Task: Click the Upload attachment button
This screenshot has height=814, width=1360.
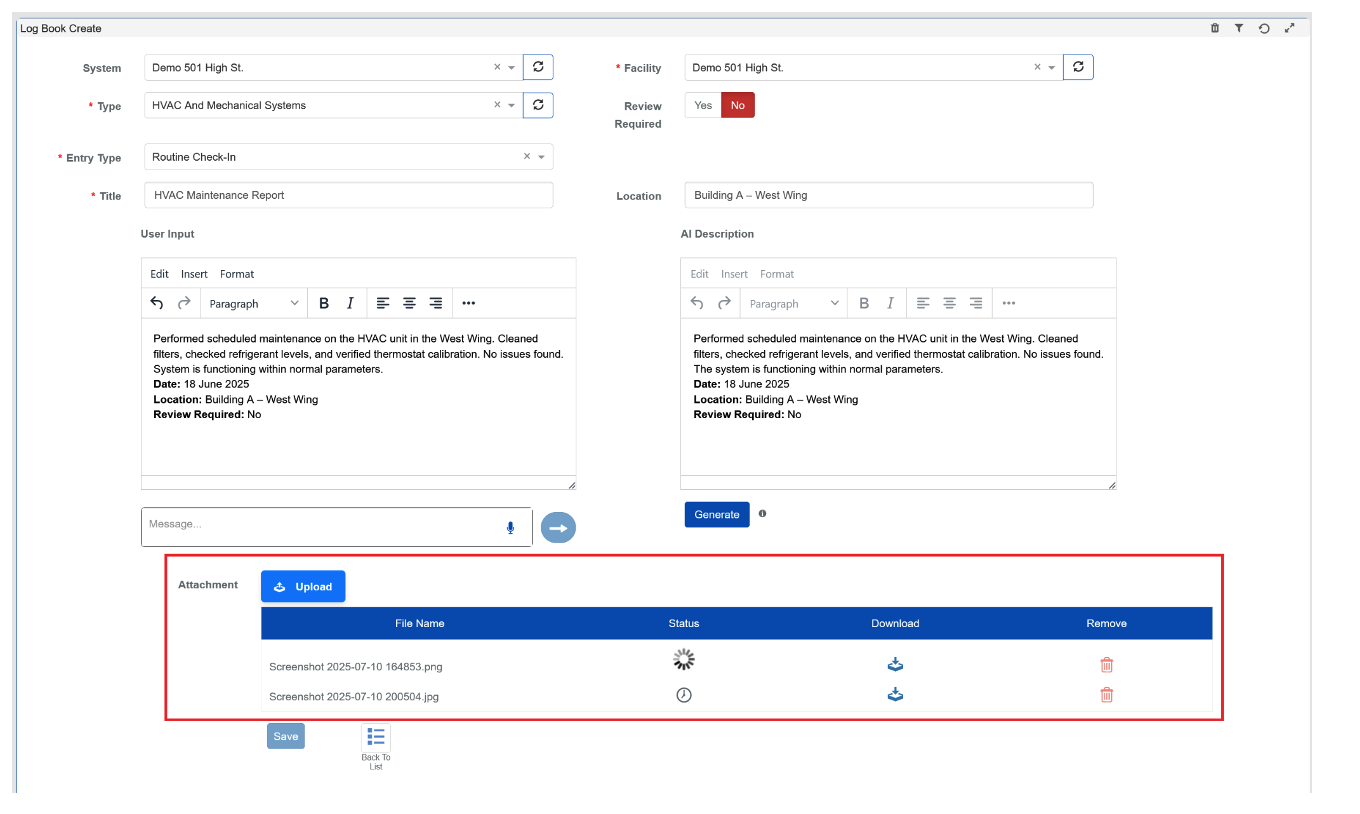Action: [303, 587]
